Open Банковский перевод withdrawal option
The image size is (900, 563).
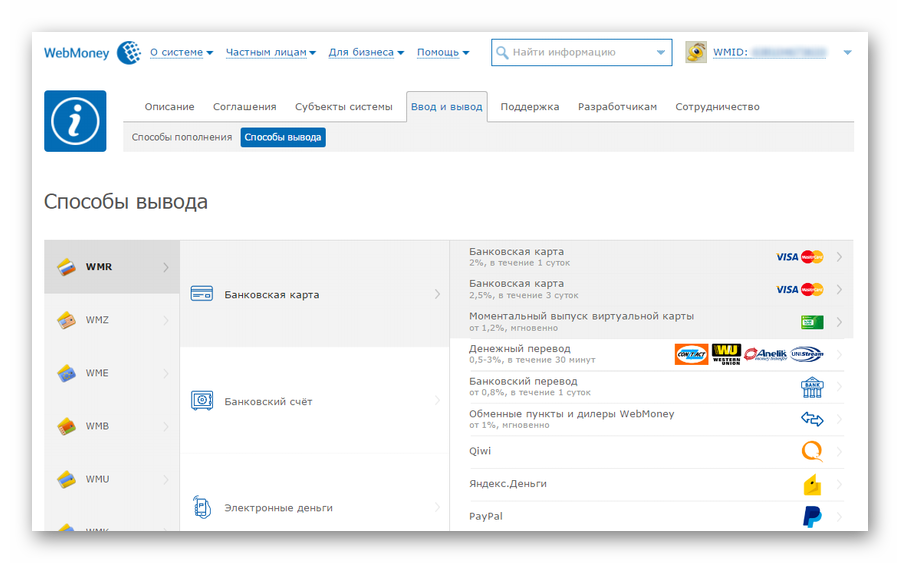click(x=651, y=387)
